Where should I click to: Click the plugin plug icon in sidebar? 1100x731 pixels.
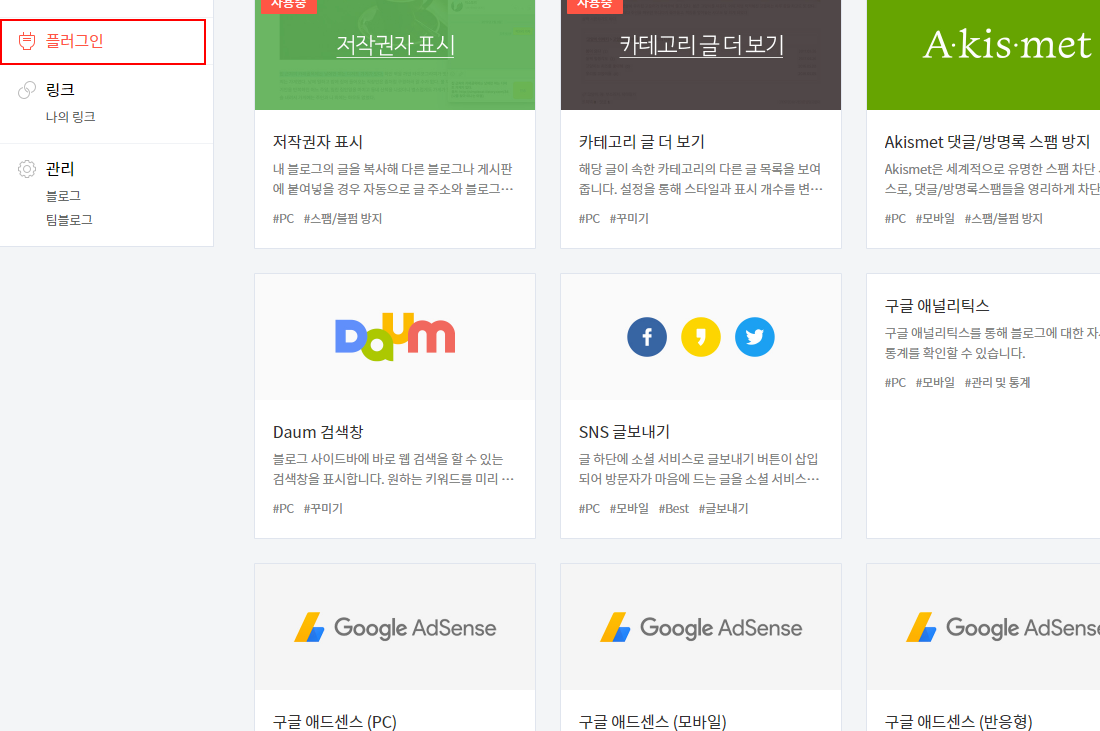(x=27, y=41)
